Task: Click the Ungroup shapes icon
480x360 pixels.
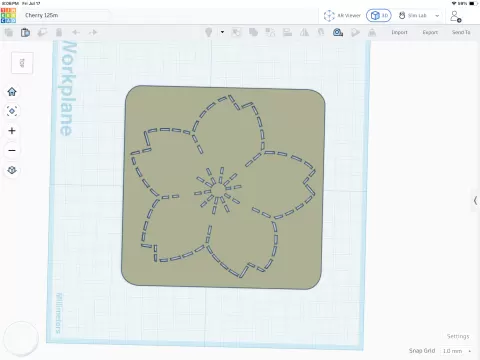Action: 270,32
